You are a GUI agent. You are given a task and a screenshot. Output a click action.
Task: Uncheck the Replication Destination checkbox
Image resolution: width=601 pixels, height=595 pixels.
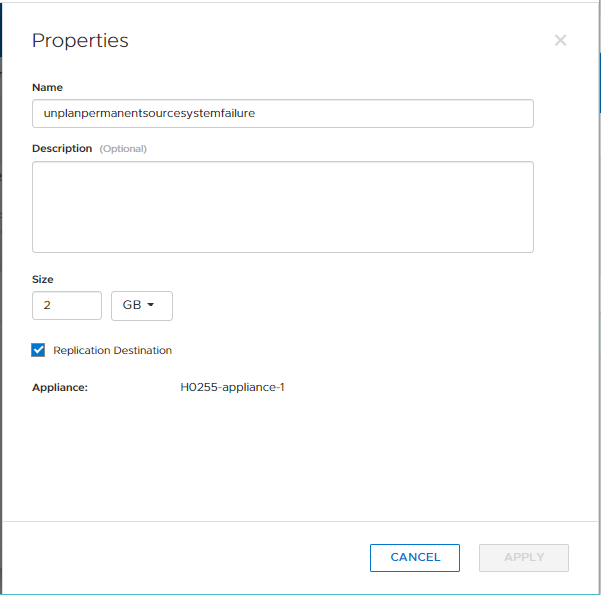pos(39,350)
